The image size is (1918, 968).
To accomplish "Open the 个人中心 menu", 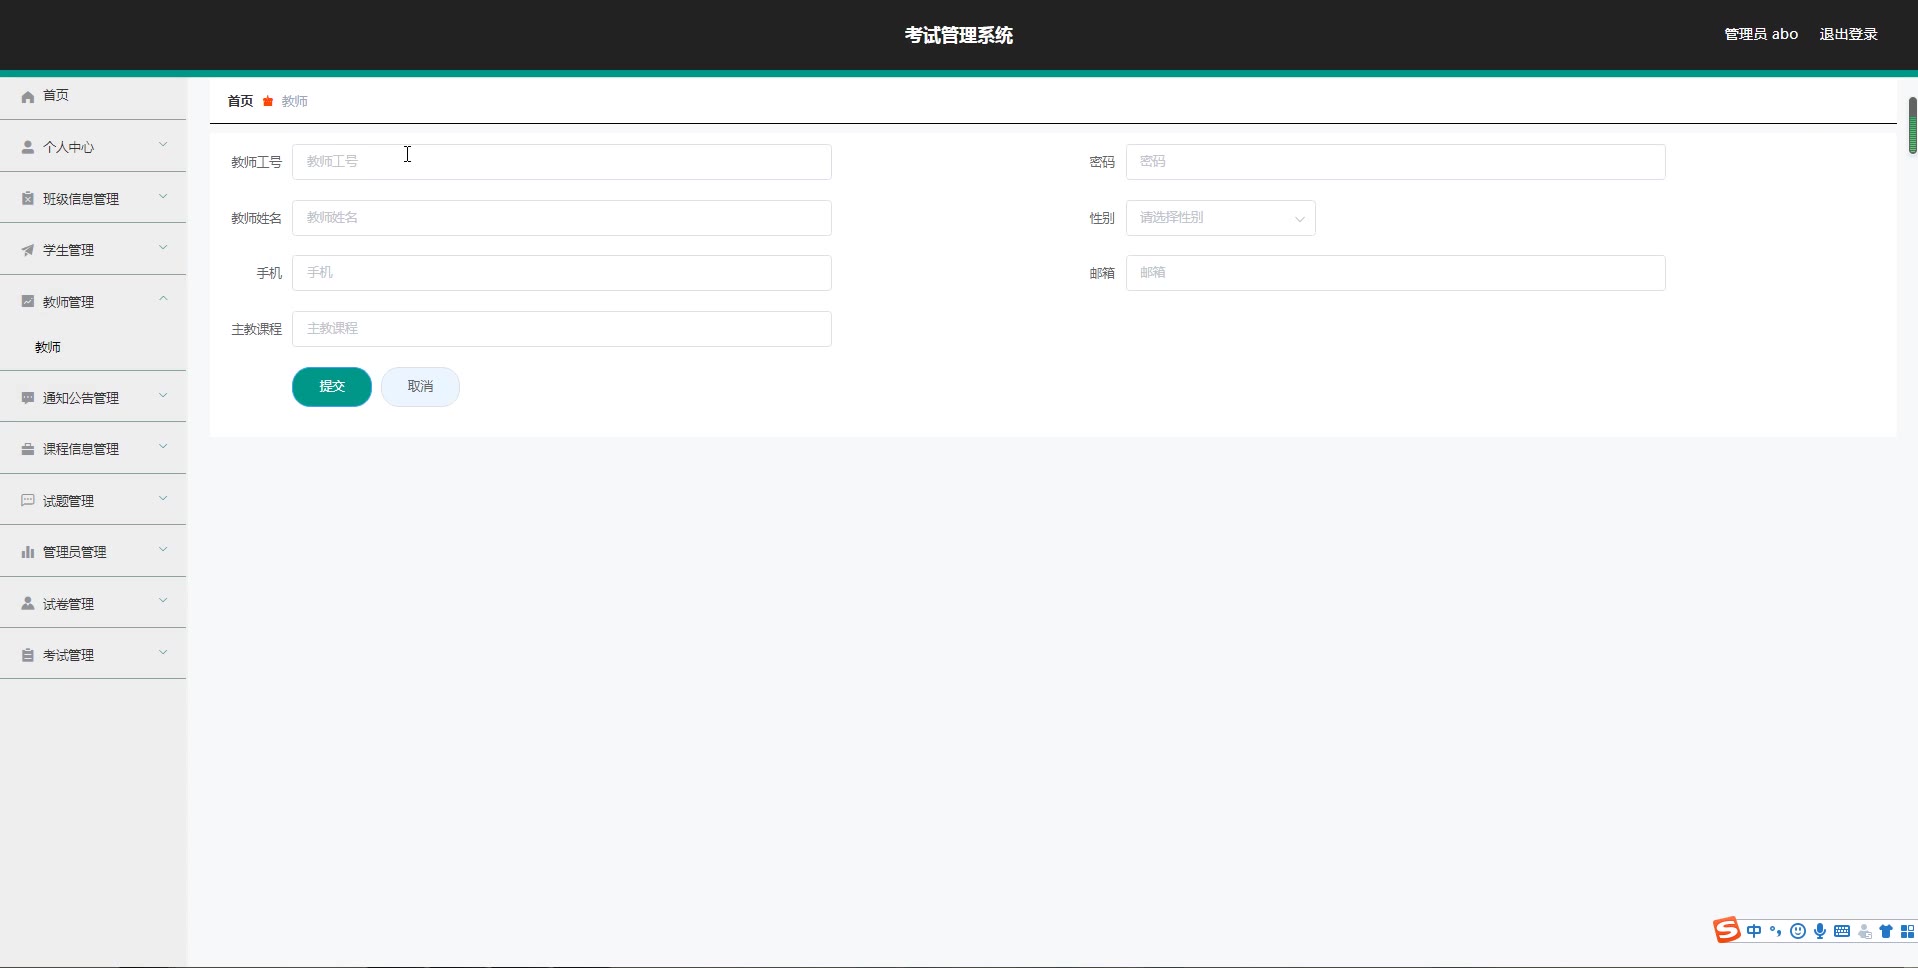I will click(x=93, y=147).
